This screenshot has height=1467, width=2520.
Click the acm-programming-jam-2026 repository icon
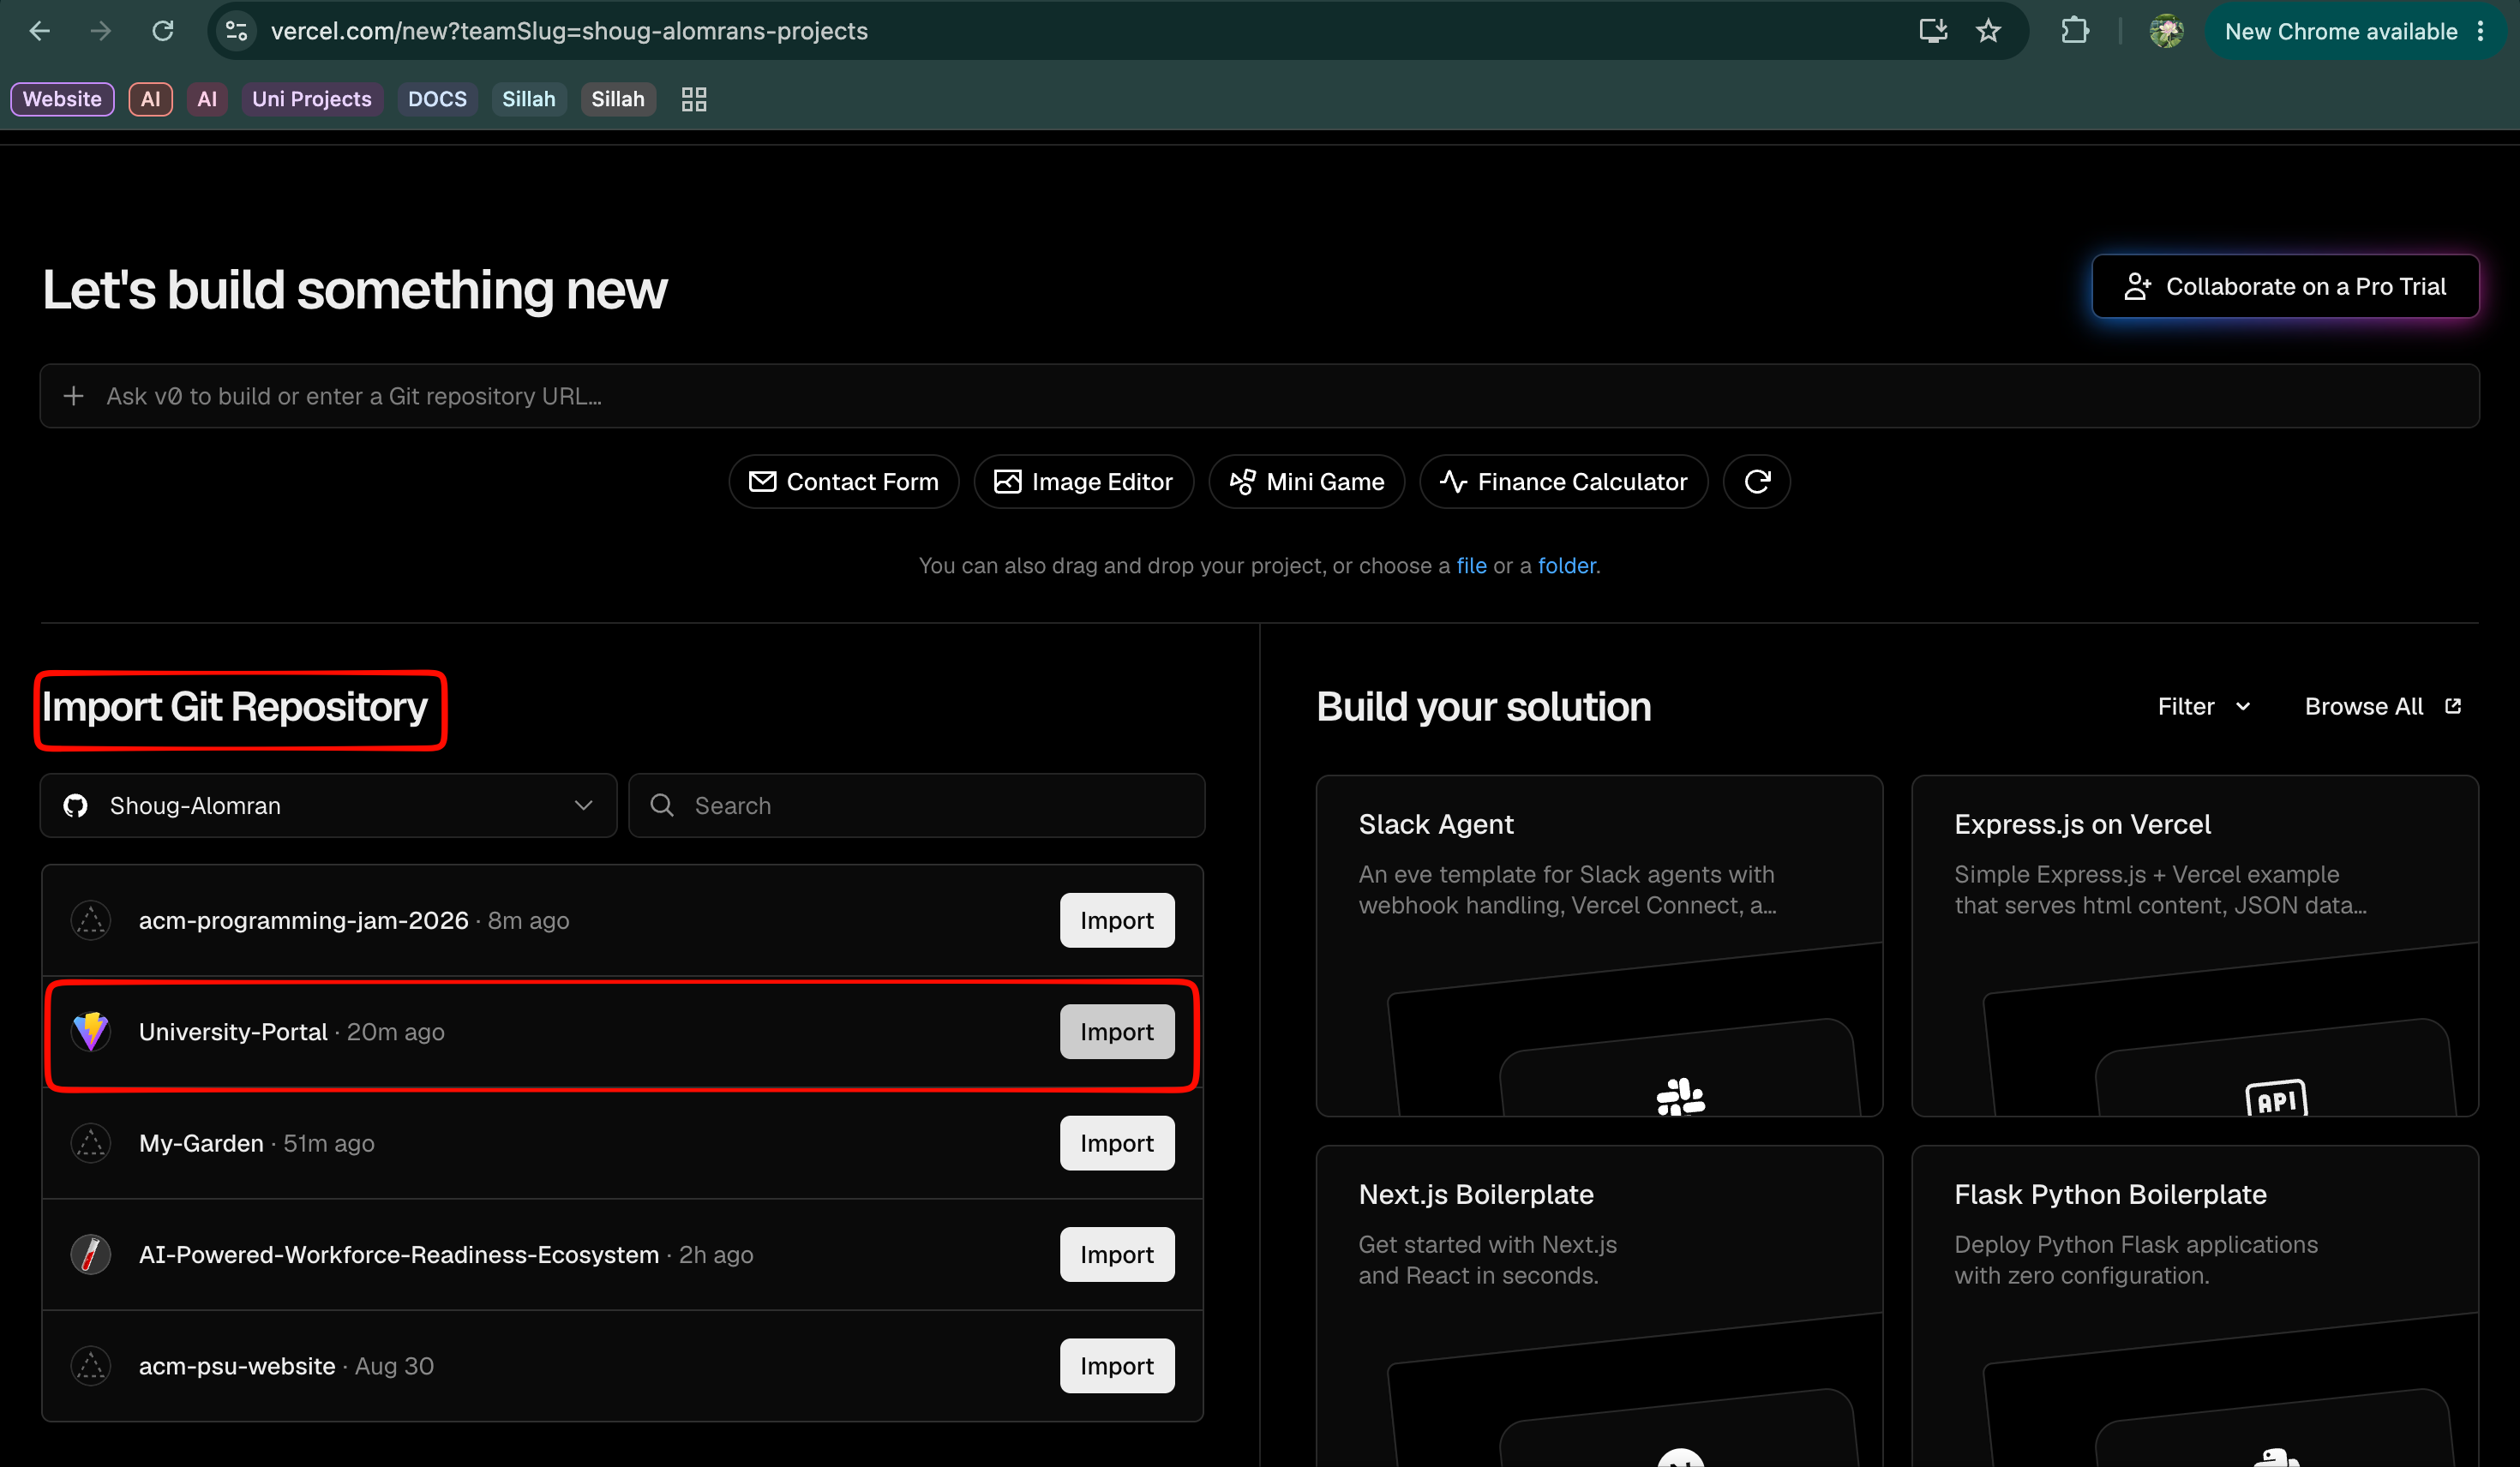tap(91, 920)
